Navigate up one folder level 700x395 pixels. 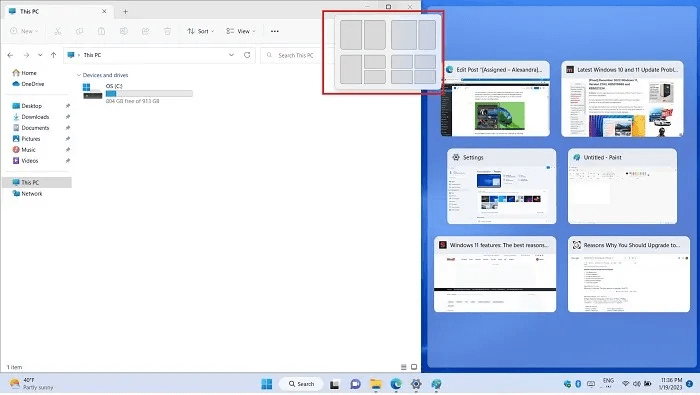click(x=54, y=55)
